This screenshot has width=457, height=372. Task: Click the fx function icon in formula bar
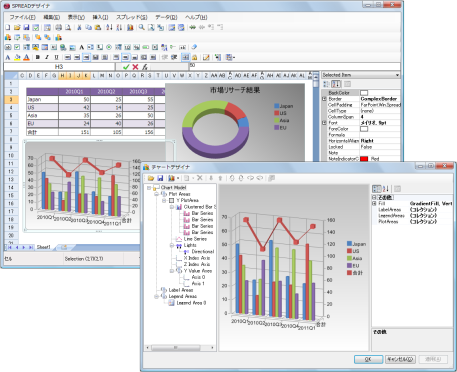click(145, 67)
